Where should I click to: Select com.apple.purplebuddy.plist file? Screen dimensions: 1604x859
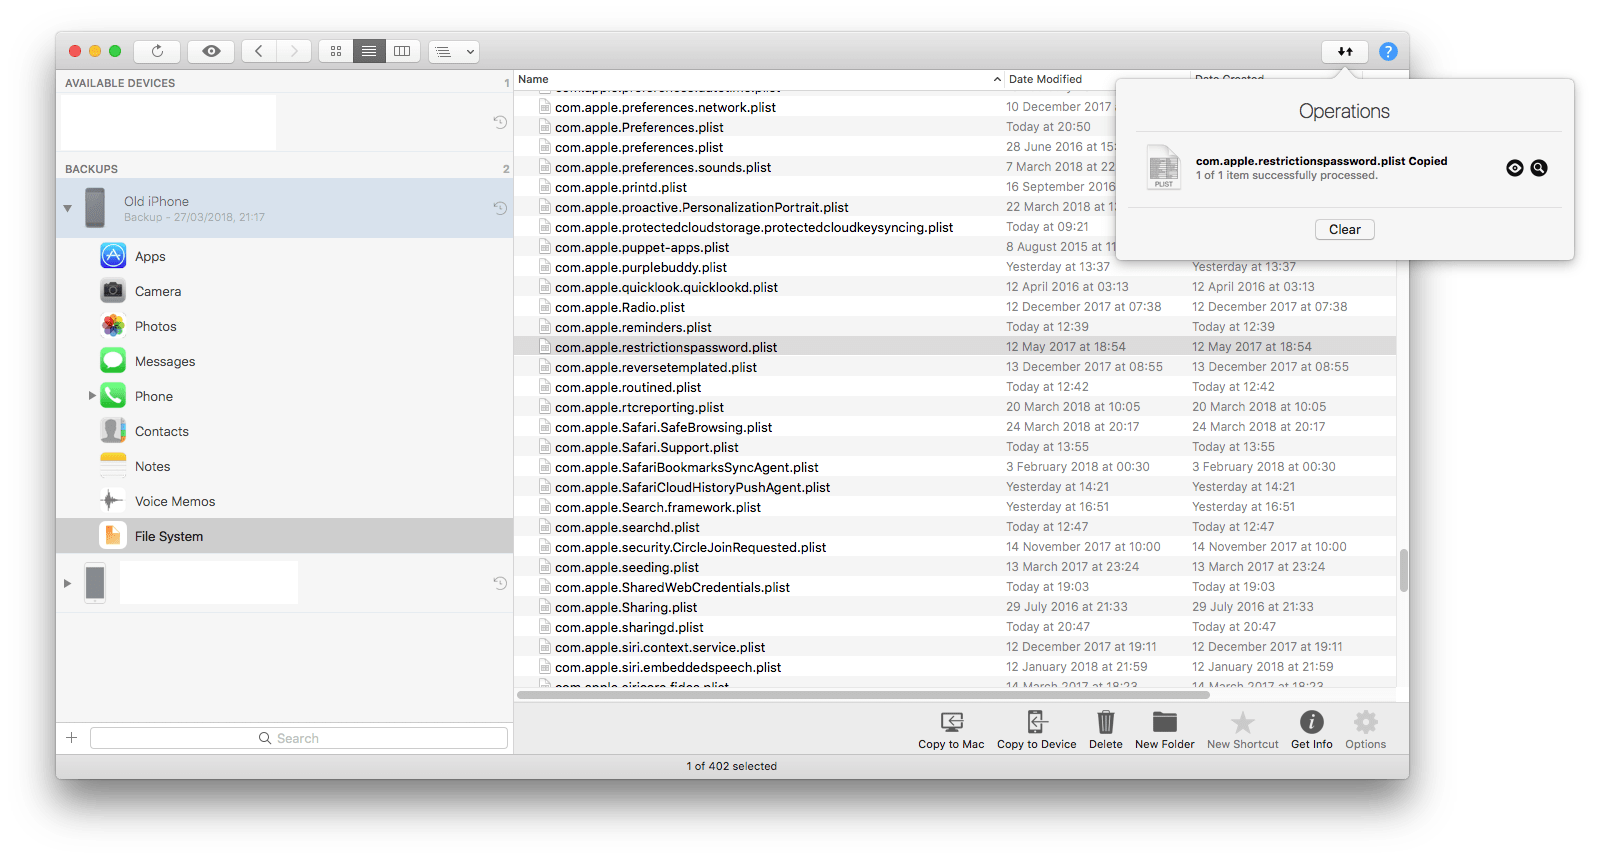(x=641, y=267)
